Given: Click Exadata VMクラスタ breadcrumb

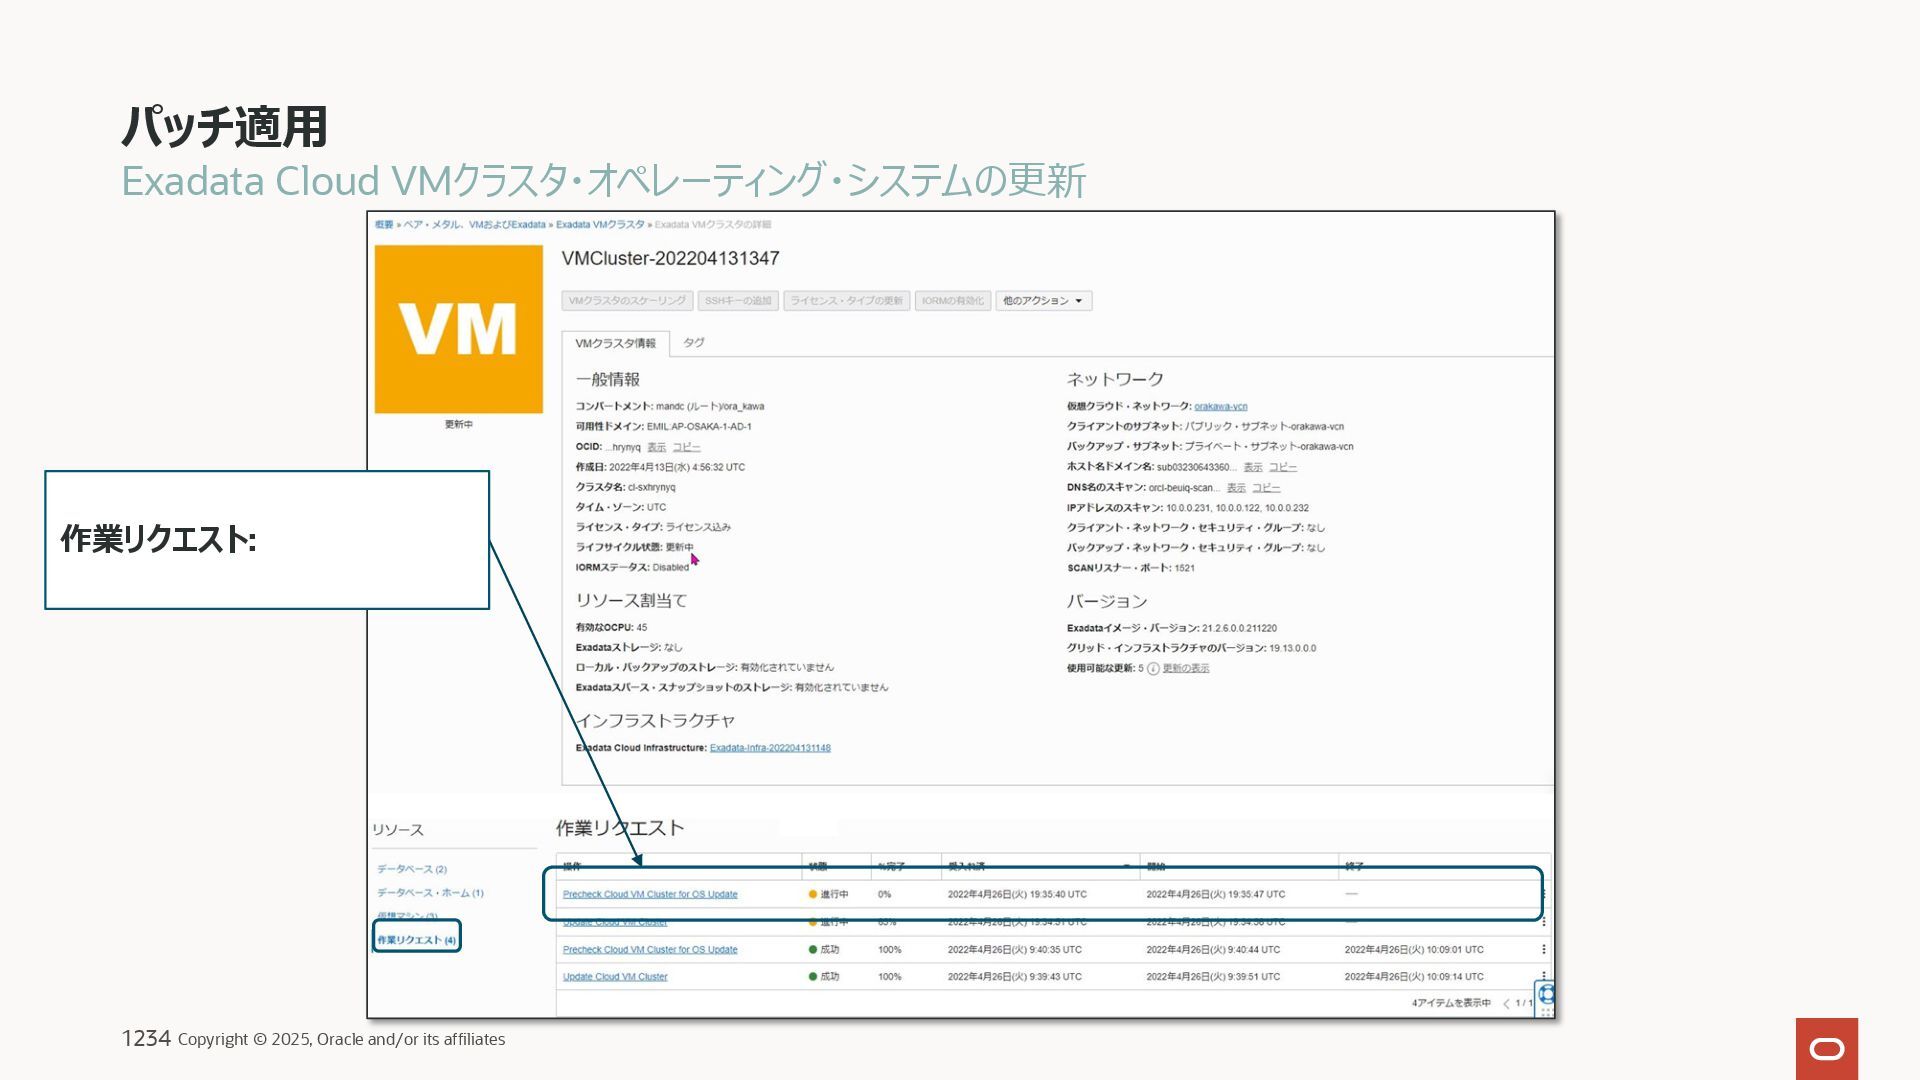Looking at the screenshot, I should (600, 225).
